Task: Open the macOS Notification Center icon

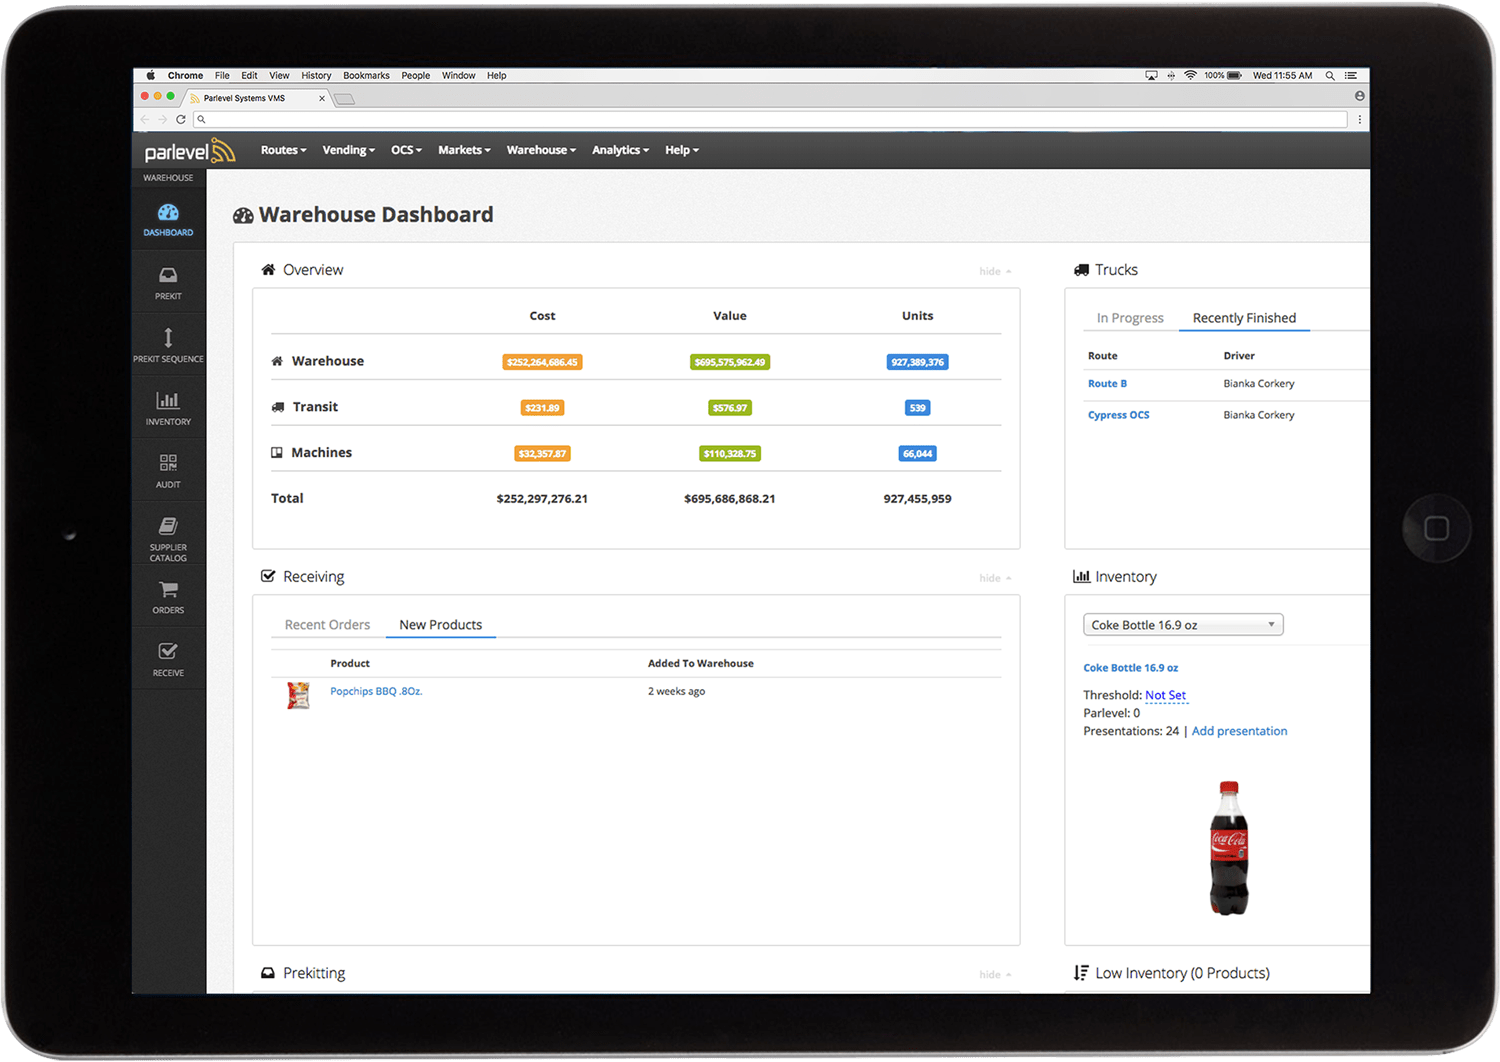Action: pyautogui.click(x=1351, y=75)
